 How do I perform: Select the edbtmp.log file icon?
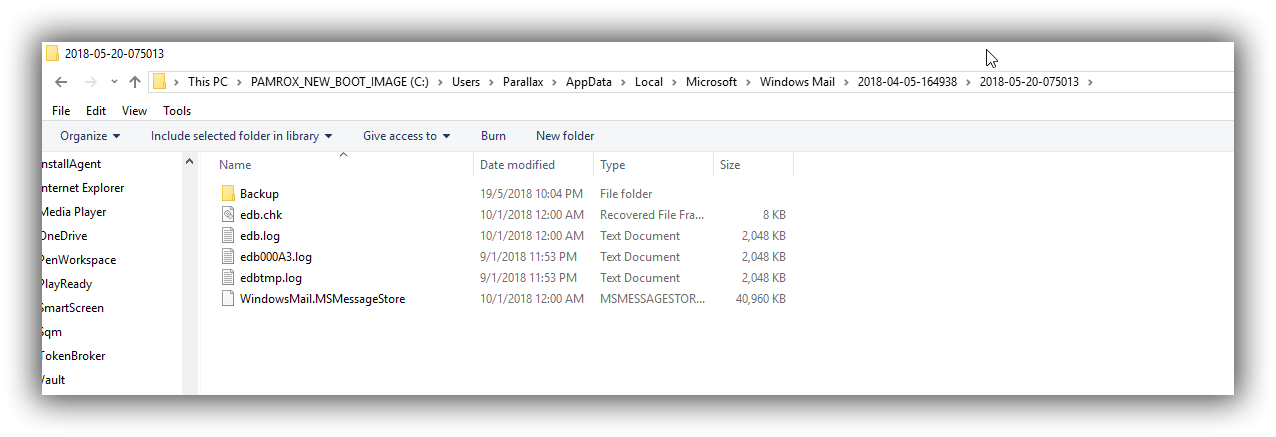(228, 278)
